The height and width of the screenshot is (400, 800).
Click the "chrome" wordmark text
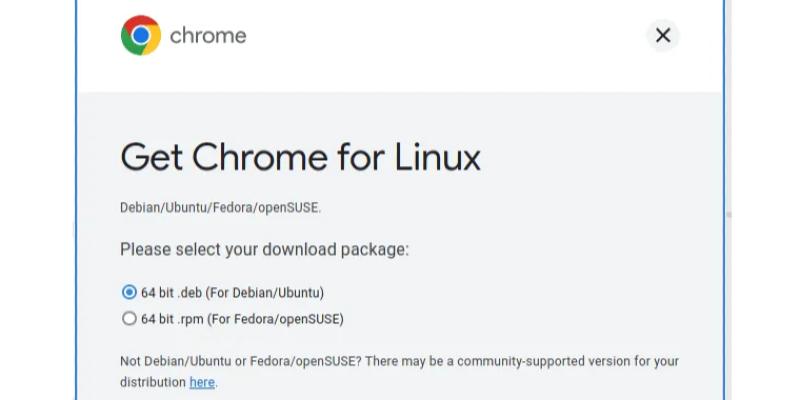click(x=208, y=36)
